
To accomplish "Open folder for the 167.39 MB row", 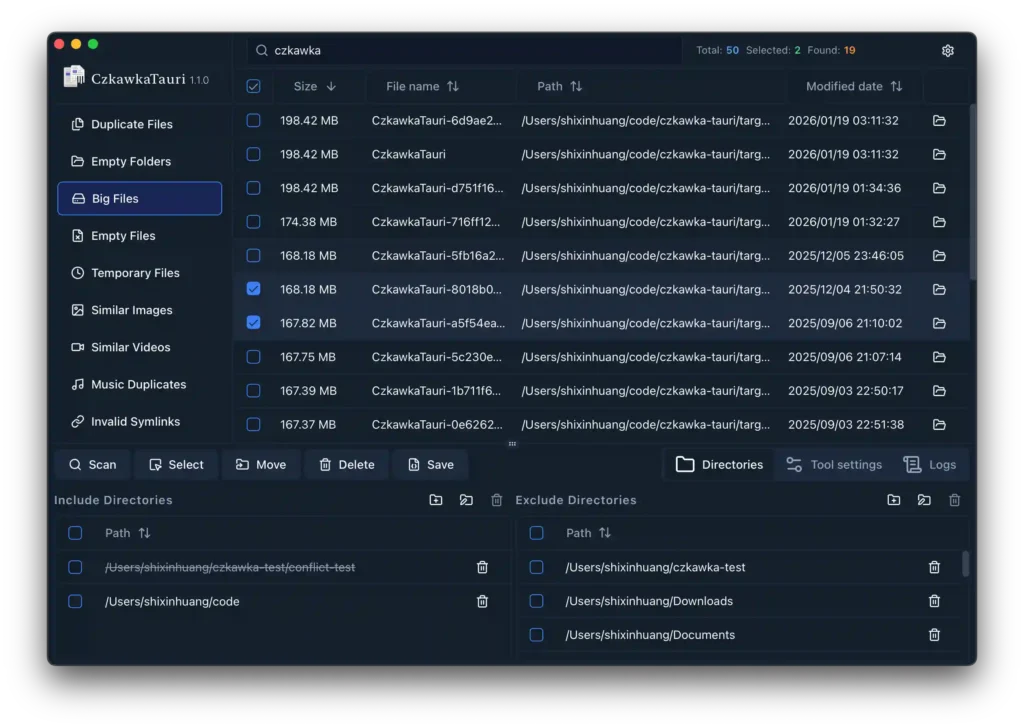I will [x=939, y=390].
